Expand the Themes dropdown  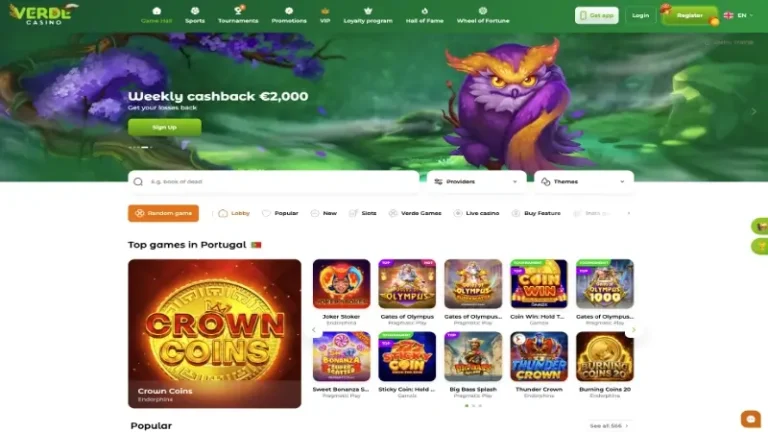584,182
